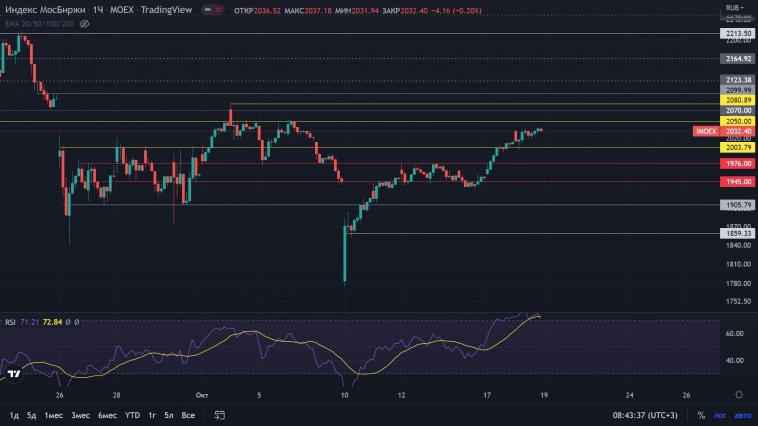Choose the YTD time range

(132, 415)
